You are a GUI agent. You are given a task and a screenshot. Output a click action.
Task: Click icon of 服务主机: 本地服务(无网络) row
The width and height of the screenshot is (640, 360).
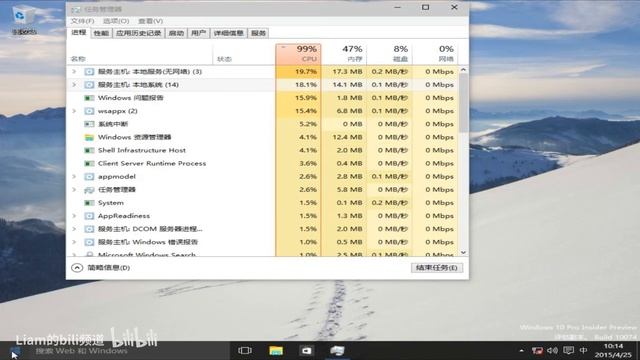(89, 71)
